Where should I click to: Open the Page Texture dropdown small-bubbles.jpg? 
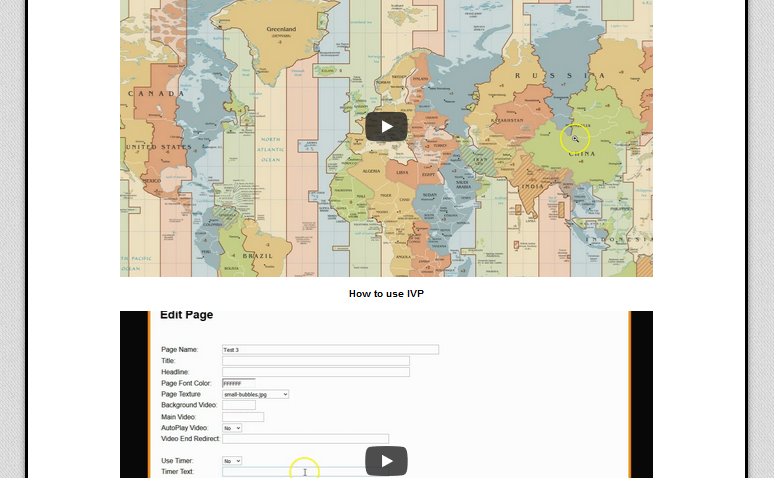coord(255,394)
